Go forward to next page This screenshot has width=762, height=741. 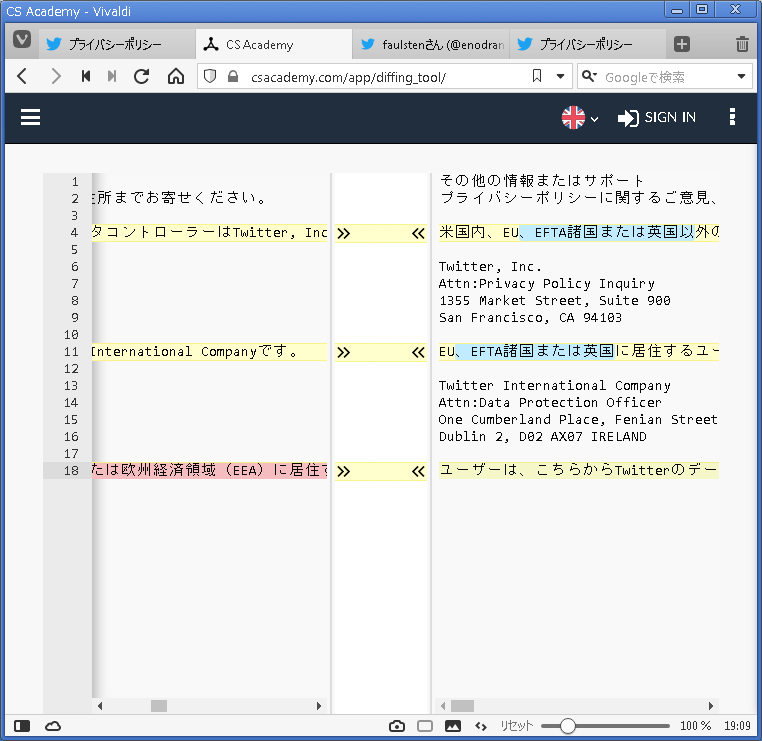[x=56, y=76]
